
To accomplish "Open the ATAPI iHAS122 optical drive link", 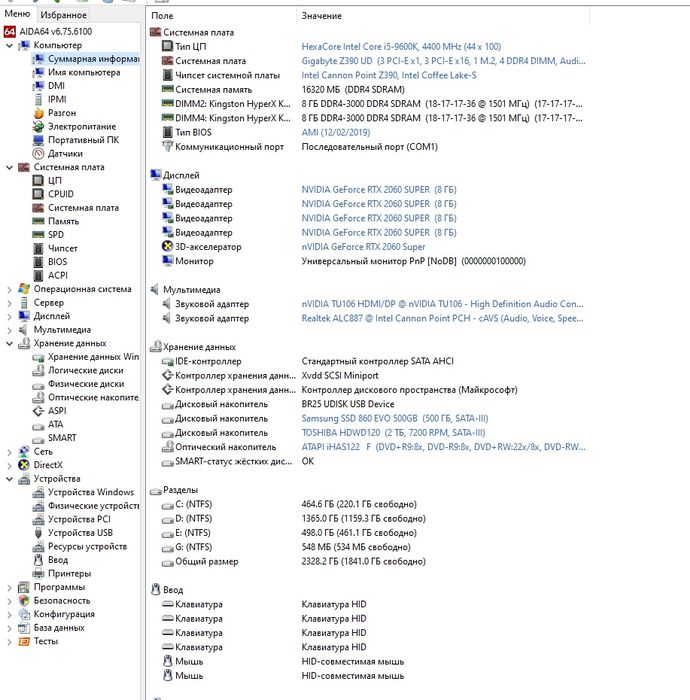I will coord(443,447).
